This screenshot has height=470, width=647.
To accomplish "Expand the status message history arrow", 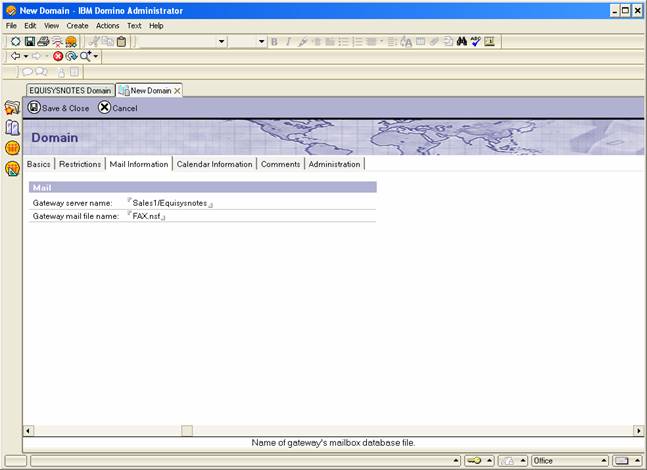I will click(x=456, y=461).
